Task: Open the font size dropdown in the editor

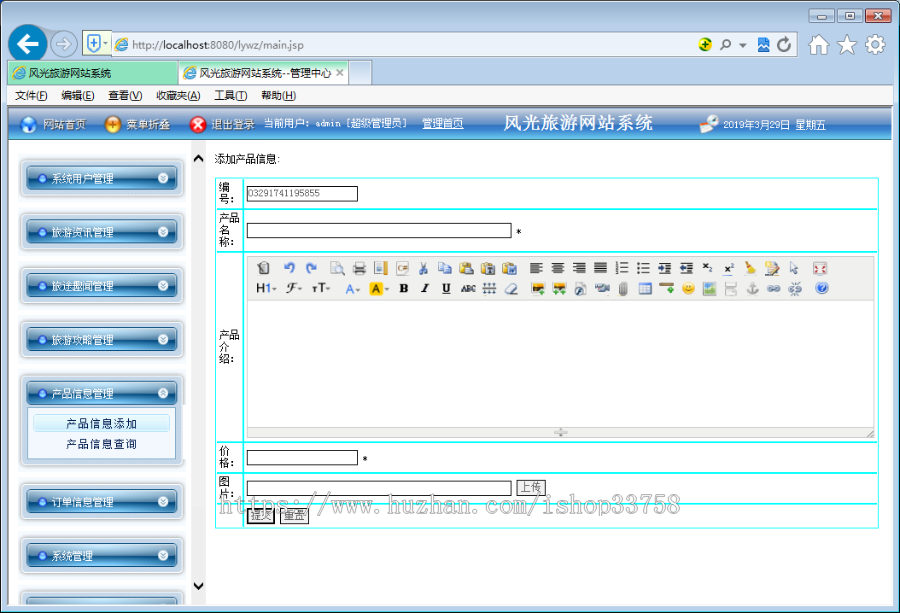Action: [x=320, y=290]
